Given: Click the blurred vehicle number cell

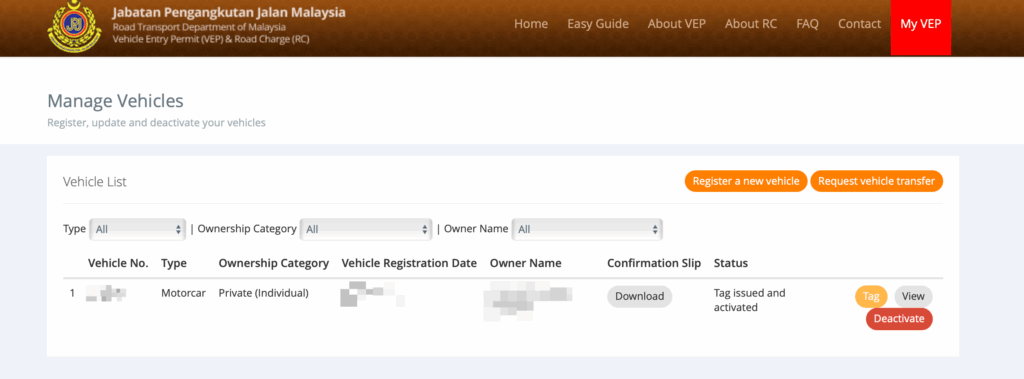Looking at the screenshot, I should (106, 293).
